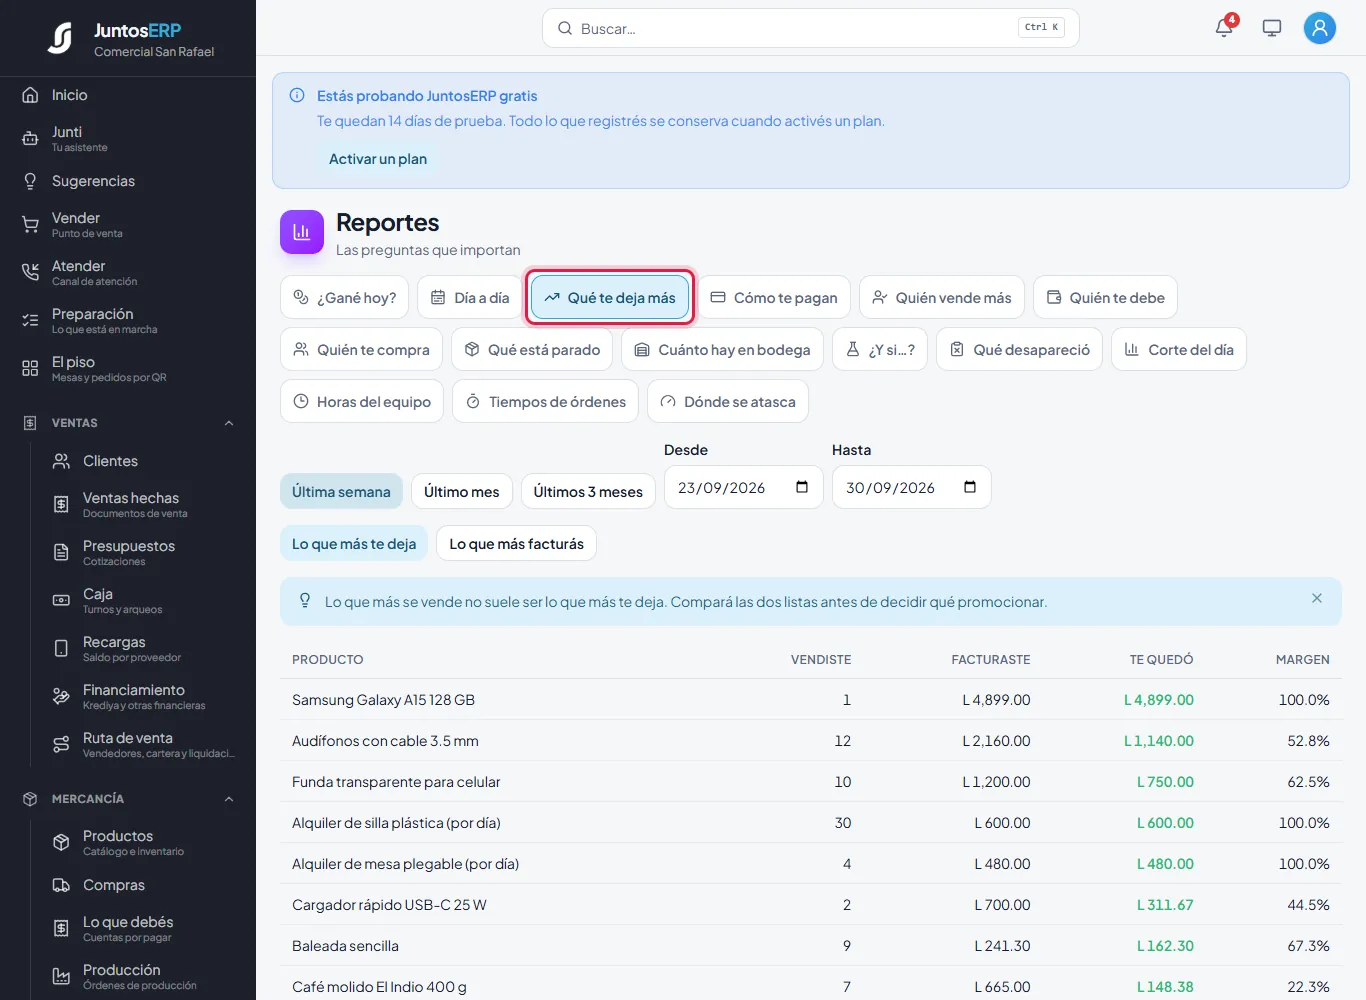
Task: Open the Día a día report tab
Action: pyautogui.click(x=469, y=297)
